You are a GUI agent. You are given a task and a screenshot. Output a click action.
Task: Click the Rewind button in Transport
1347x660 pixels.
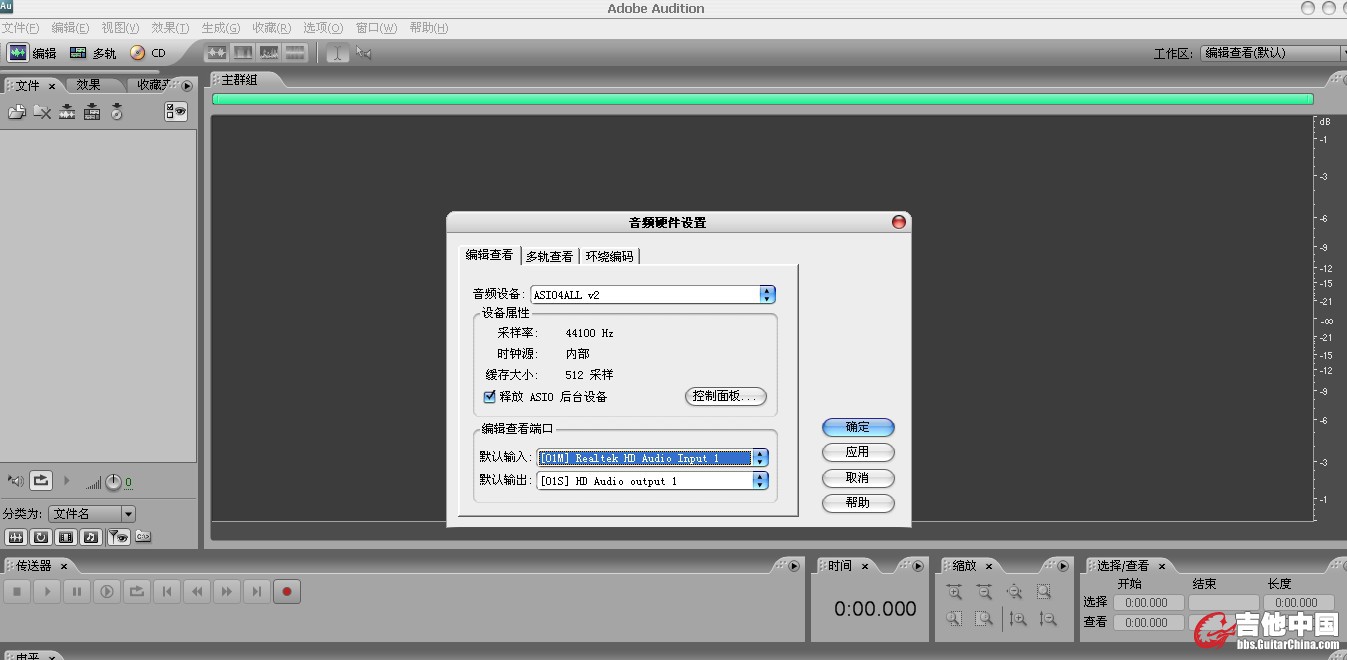pyautogui.click(x=197, y=592)
